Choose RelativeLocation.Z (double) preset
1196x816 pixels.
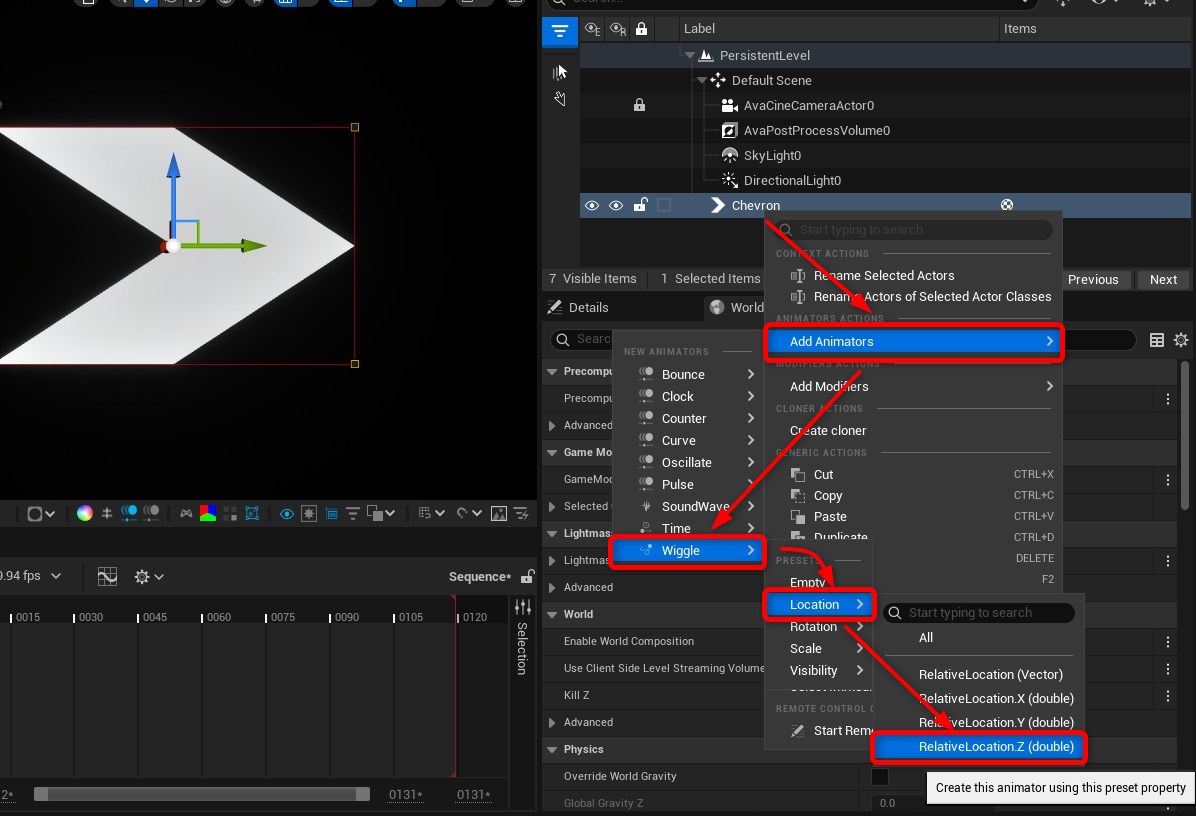[x=979, y=747]
